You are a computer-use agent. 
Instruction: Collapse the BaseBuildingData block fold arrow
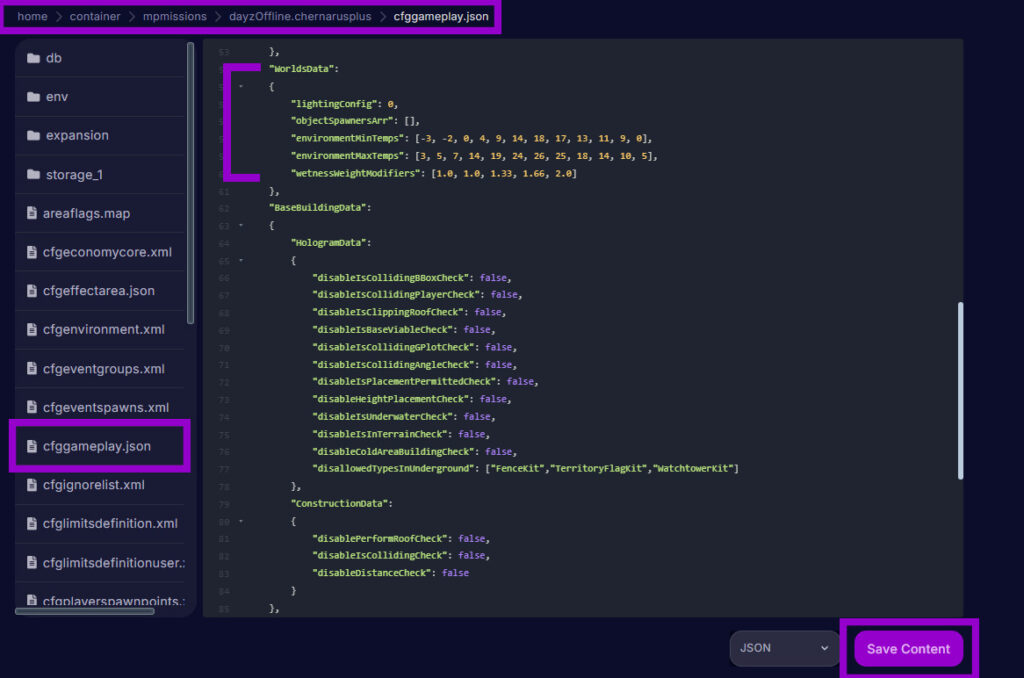(x=241, y=225)
